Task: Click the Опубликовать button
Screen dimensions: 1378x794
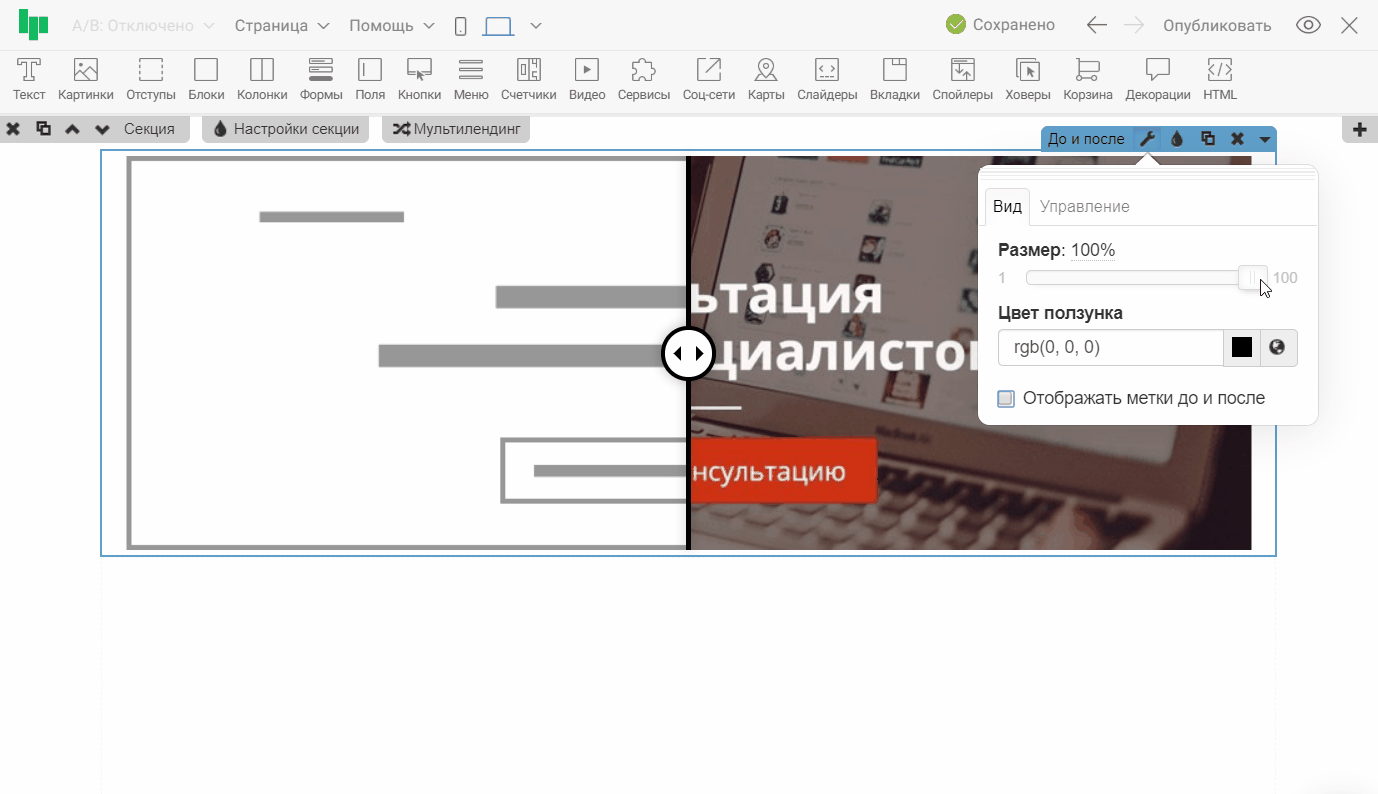Action: pos(1217,26)
